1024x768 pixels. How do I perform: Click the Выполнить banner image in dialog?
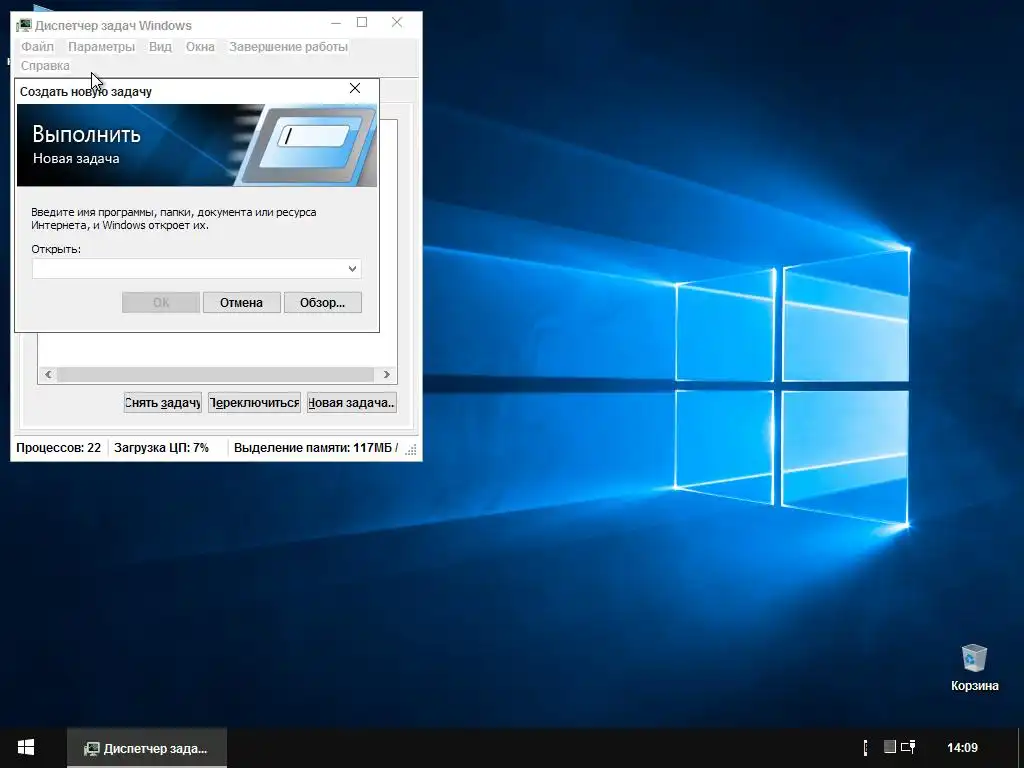(197, 146)
